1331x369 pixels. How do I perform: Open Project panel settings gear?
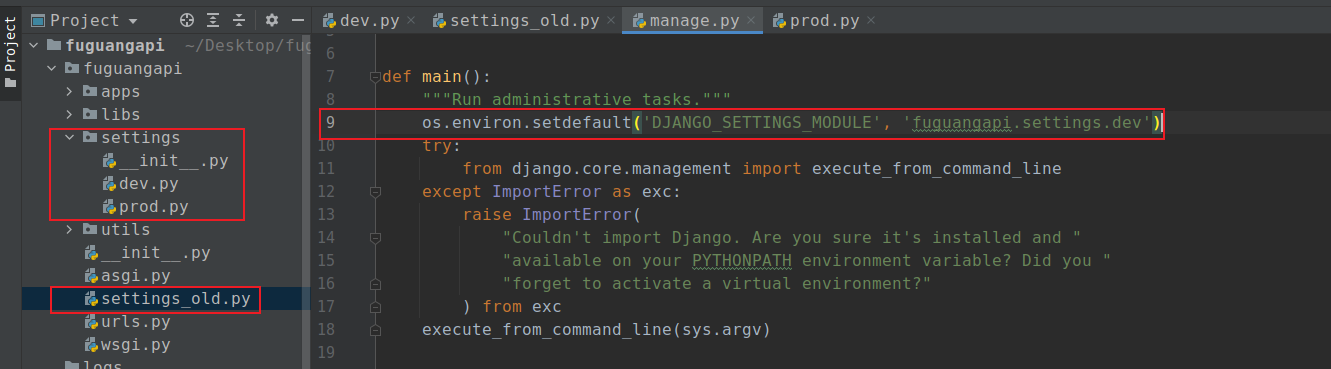273,20
